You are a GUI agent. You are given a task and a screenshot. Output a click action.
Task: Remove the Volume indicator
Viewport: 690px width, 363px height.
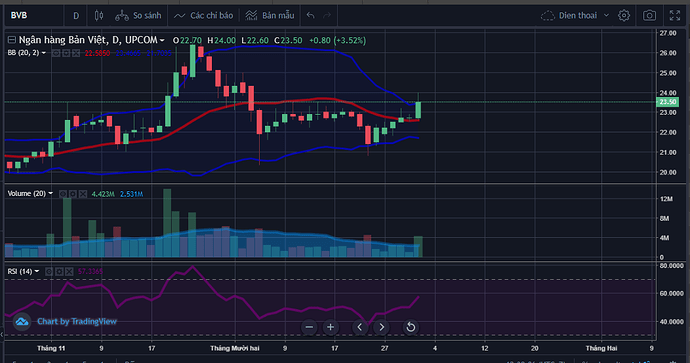[x=83, y=194]
